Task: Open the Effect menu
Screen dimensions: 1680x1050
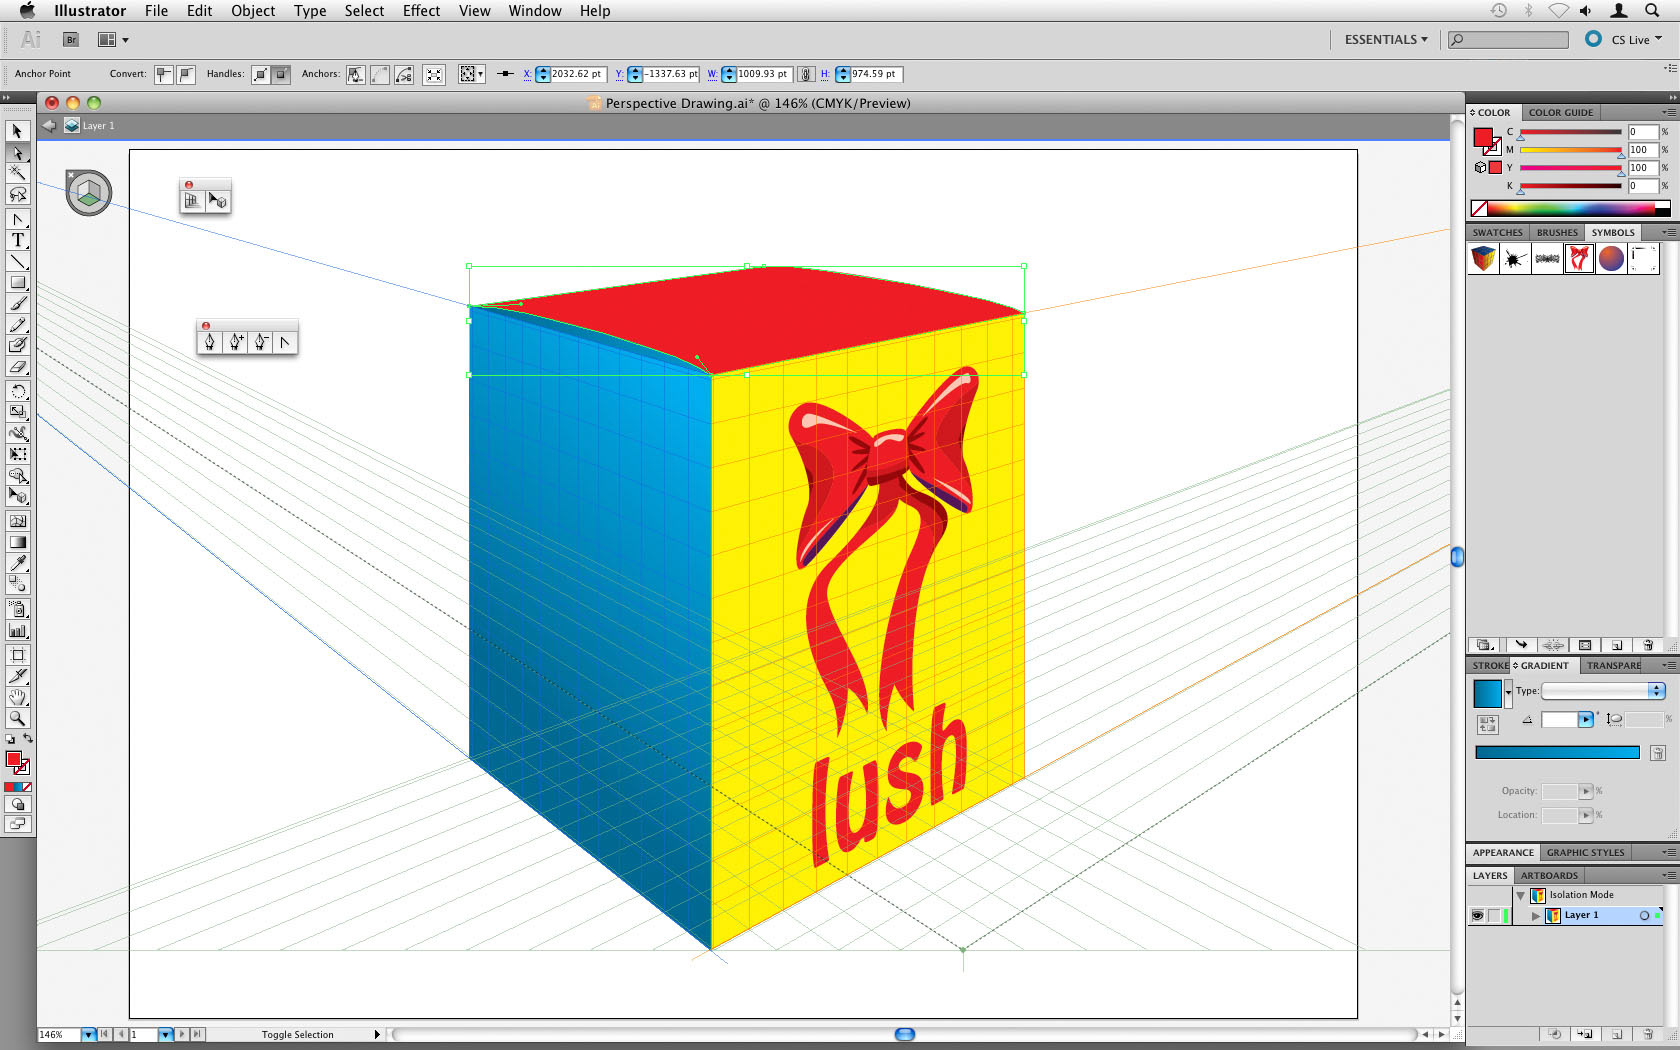Action: point(421,11)
